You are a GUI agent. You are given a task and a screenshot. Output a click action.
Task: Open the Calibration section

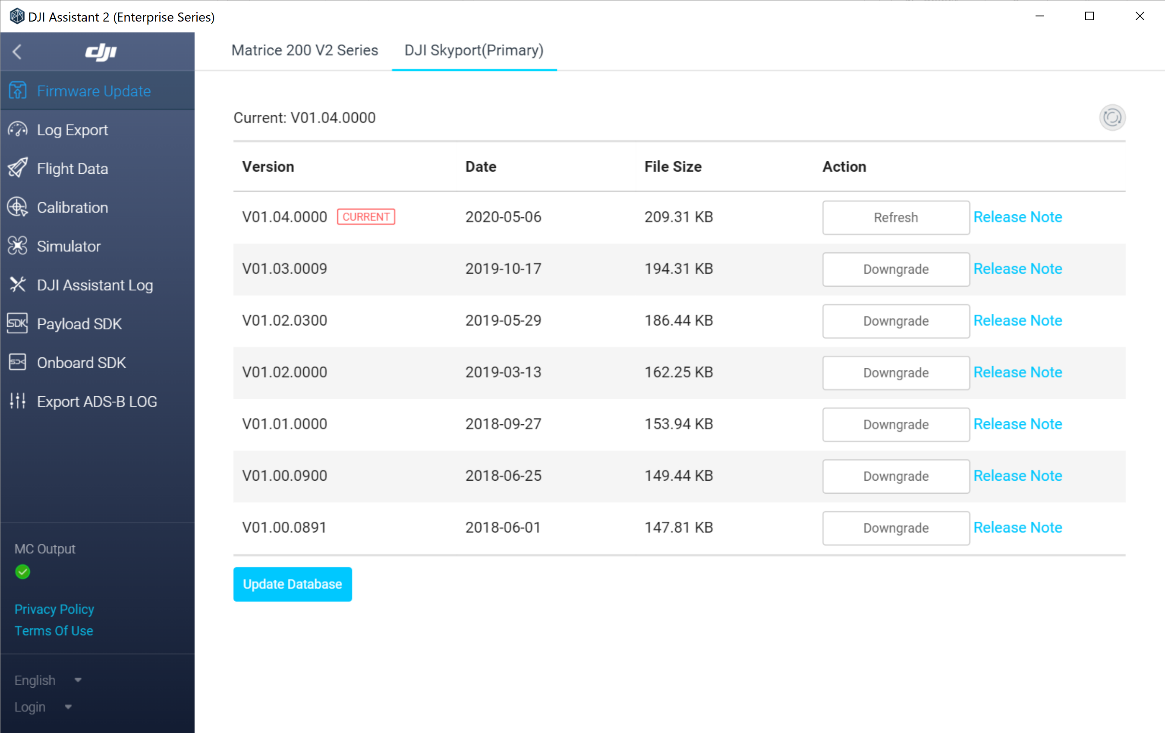97,207
